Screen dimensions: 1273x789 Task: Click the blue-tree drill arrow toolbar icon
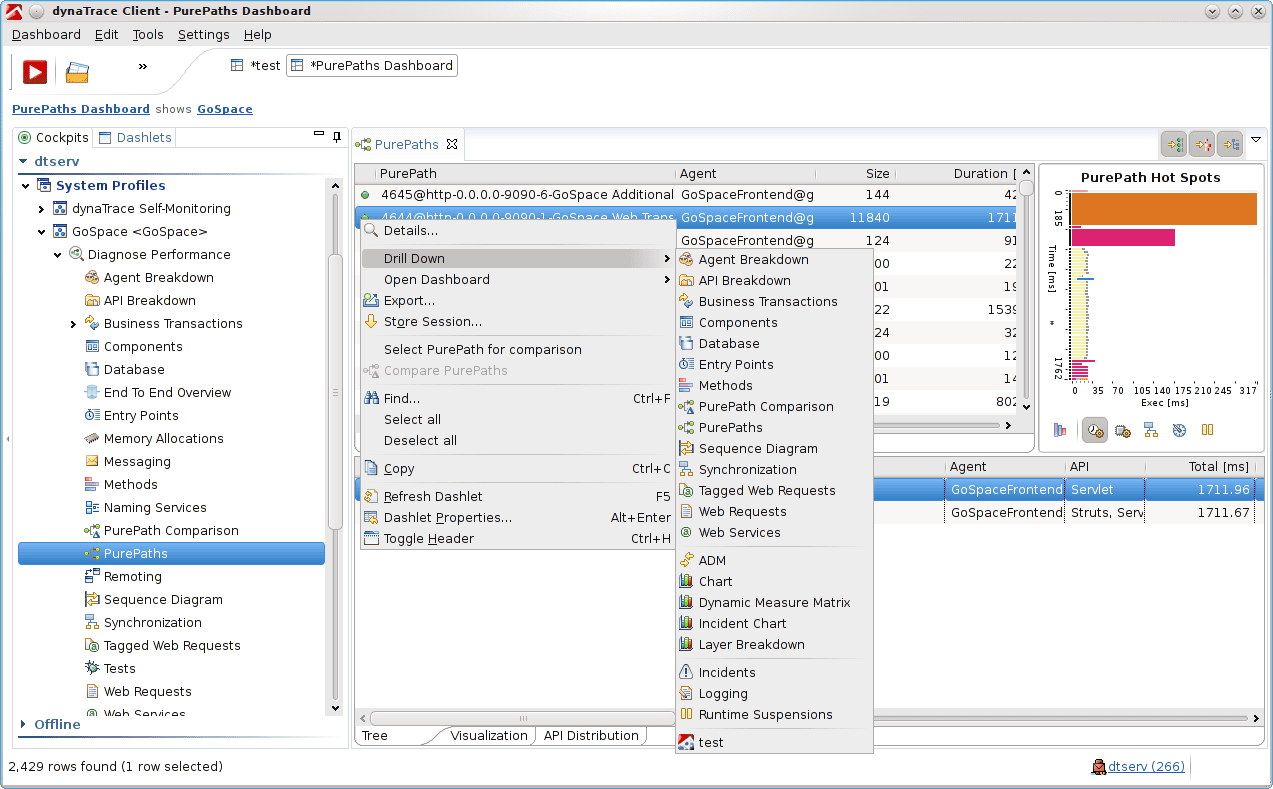click(x=1229, y=144)
